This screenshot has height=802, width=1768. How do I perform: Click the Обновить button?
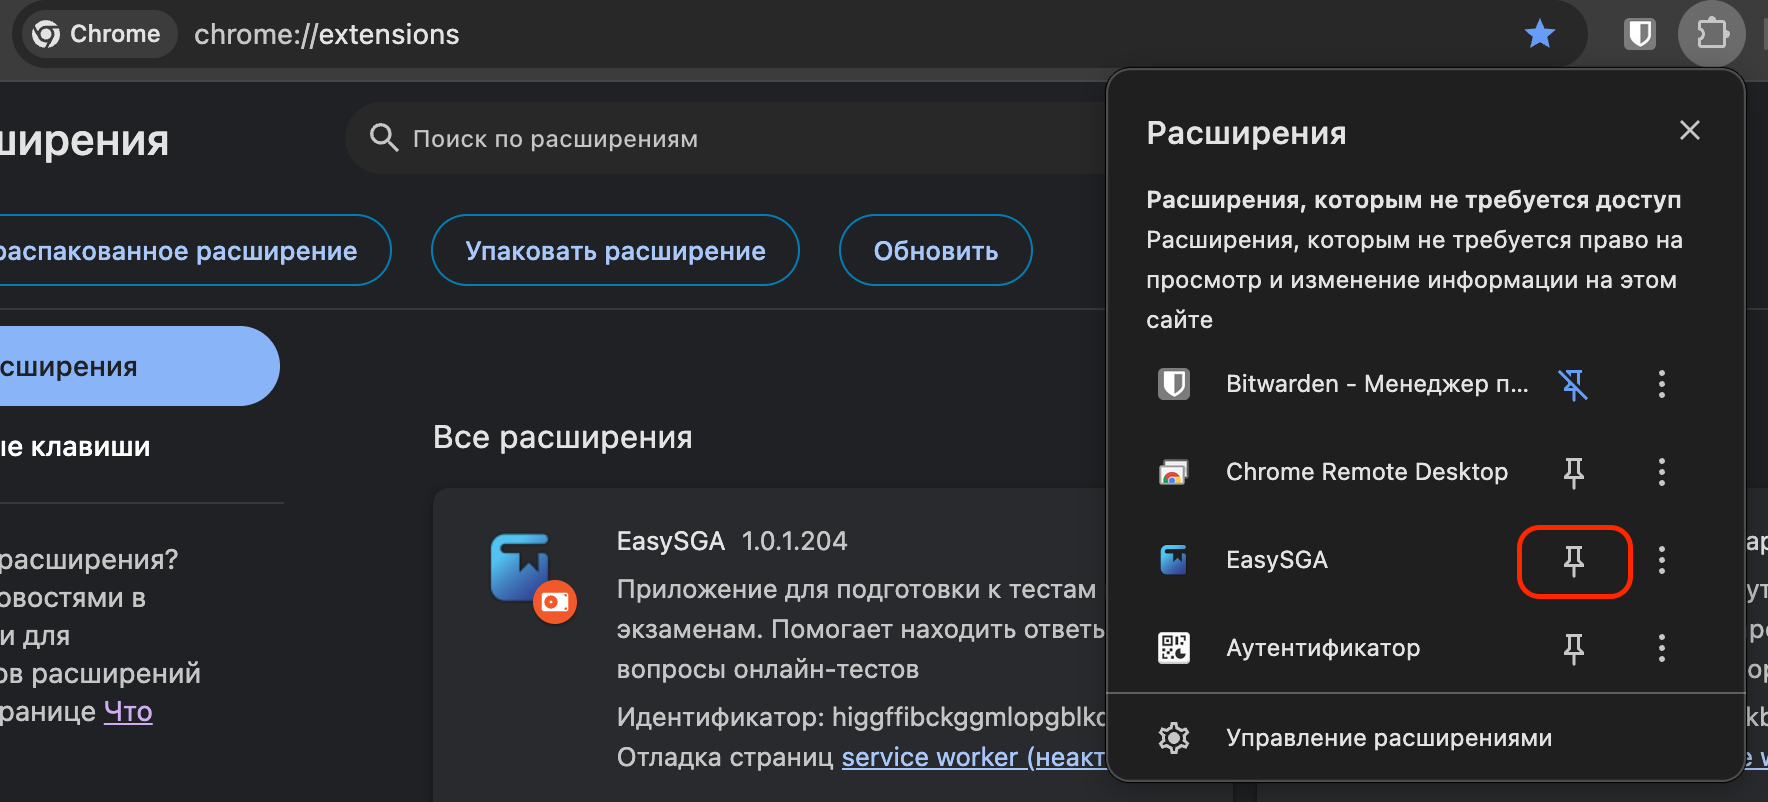pos(935,250)
